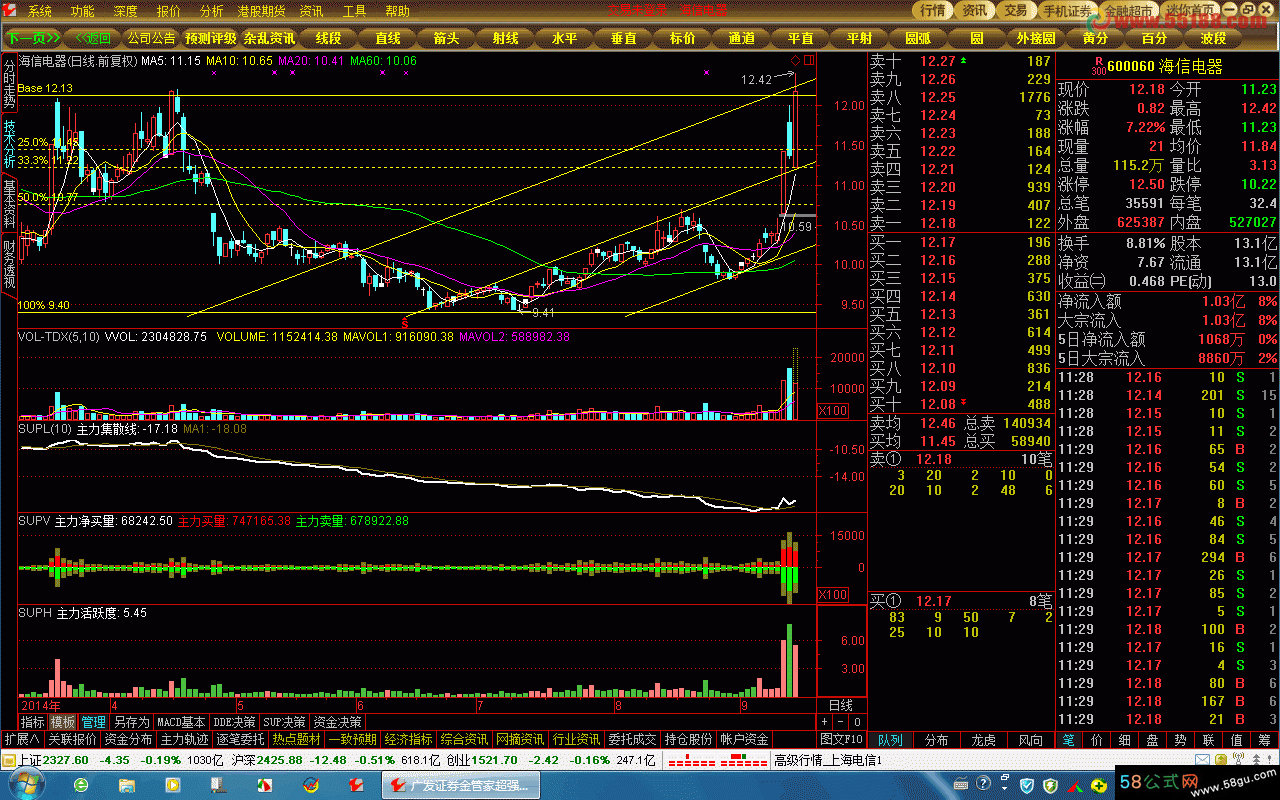Switch to 行情 quotes mode

932,10
